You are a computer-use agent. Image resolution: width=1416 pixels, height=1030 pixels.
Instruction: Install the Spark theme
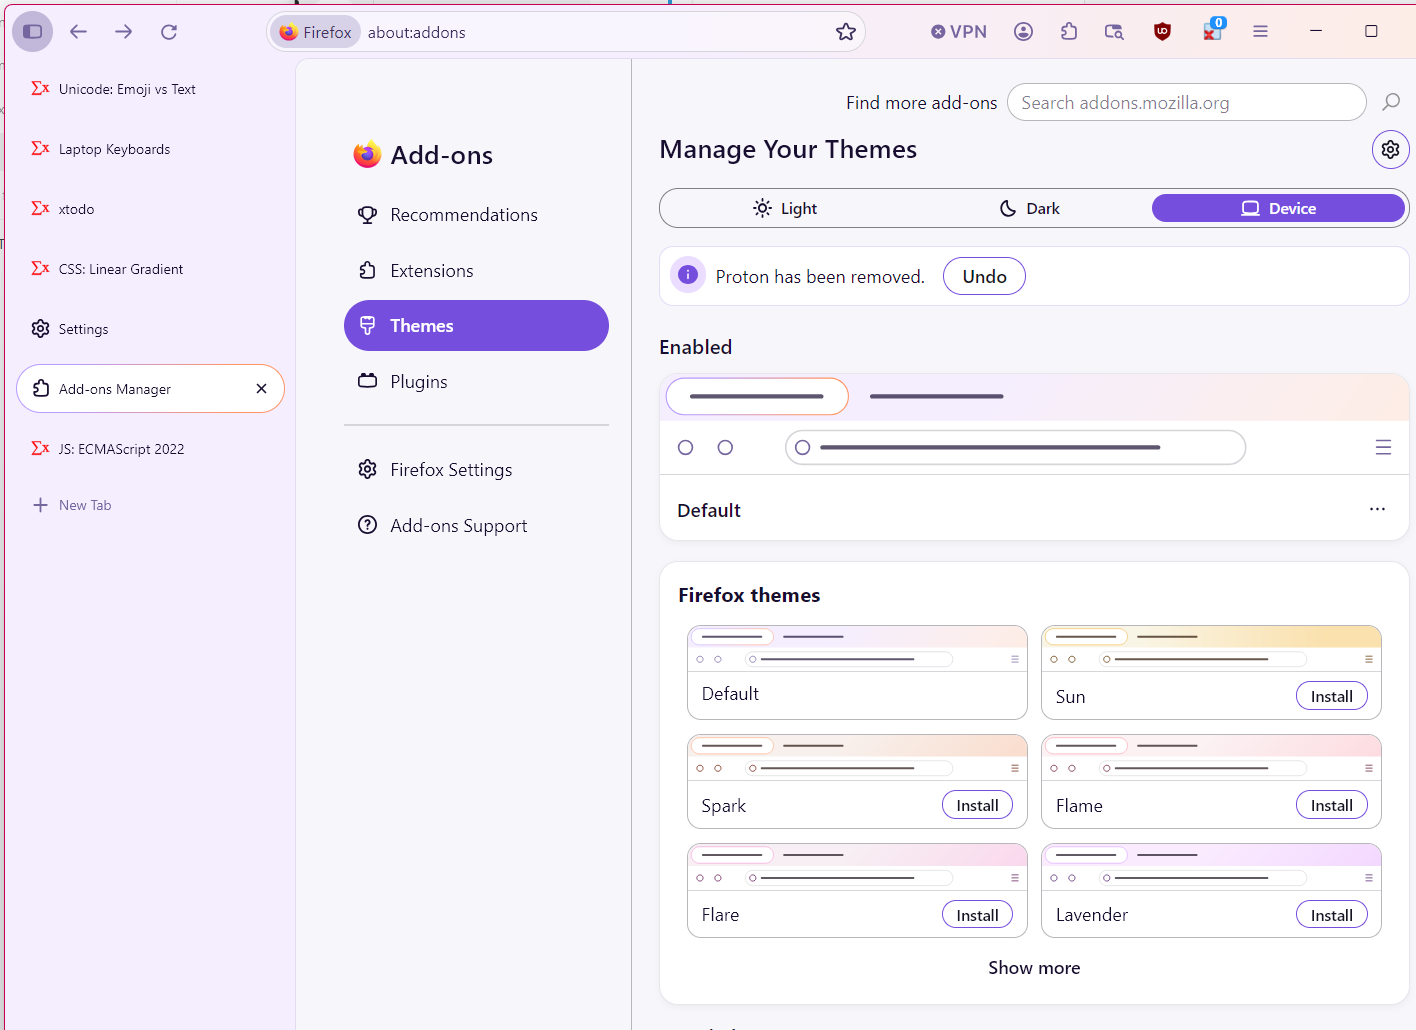[977, 805]
